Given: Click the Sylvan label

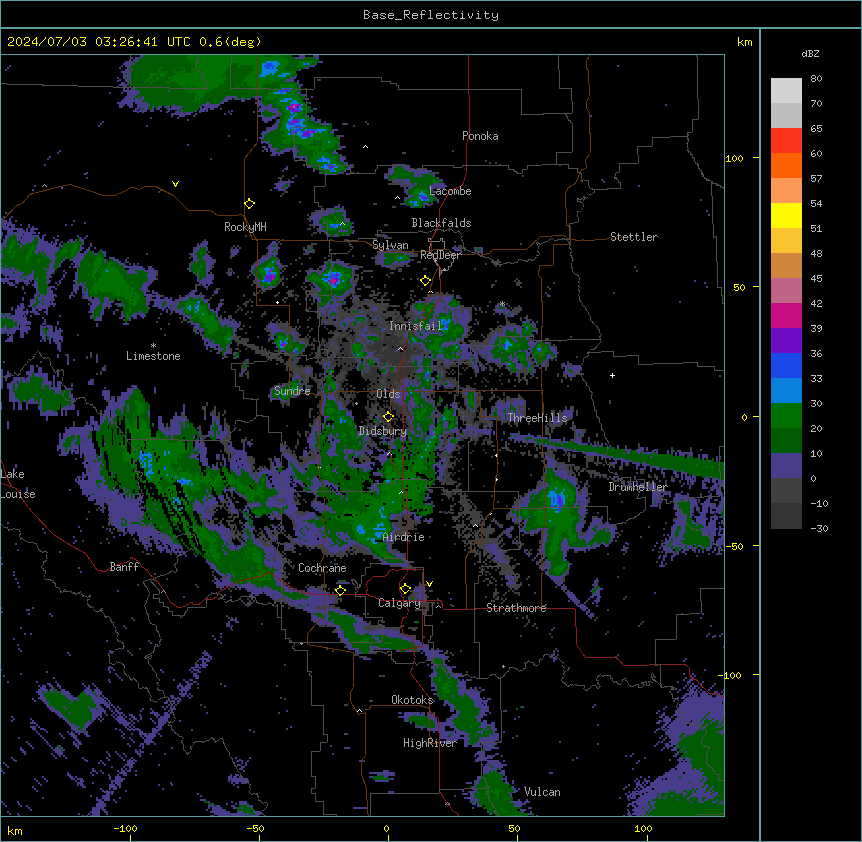Looking at the screenshot, I should point(390,245).
